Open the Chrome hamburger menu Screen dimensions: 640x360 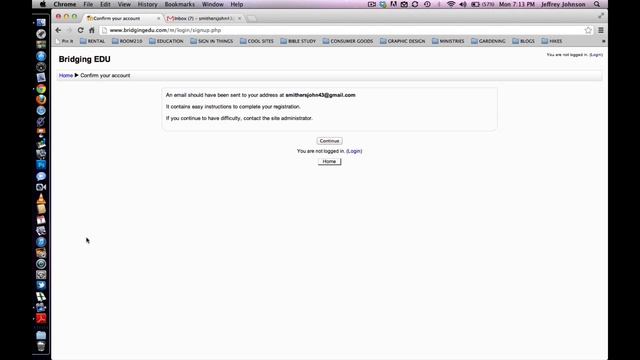point(601,30)
